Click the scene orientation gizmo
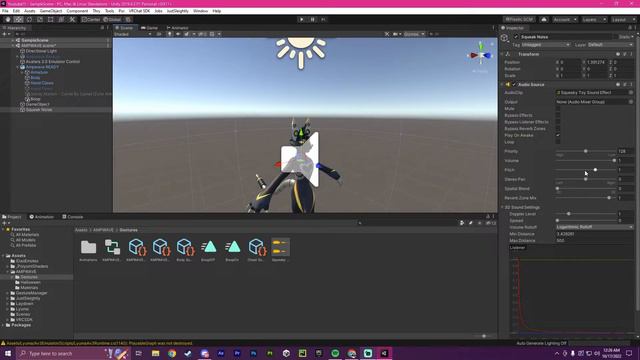Viewport: 640px width, 360px height. pyautogui.click(x=480, y=55)
